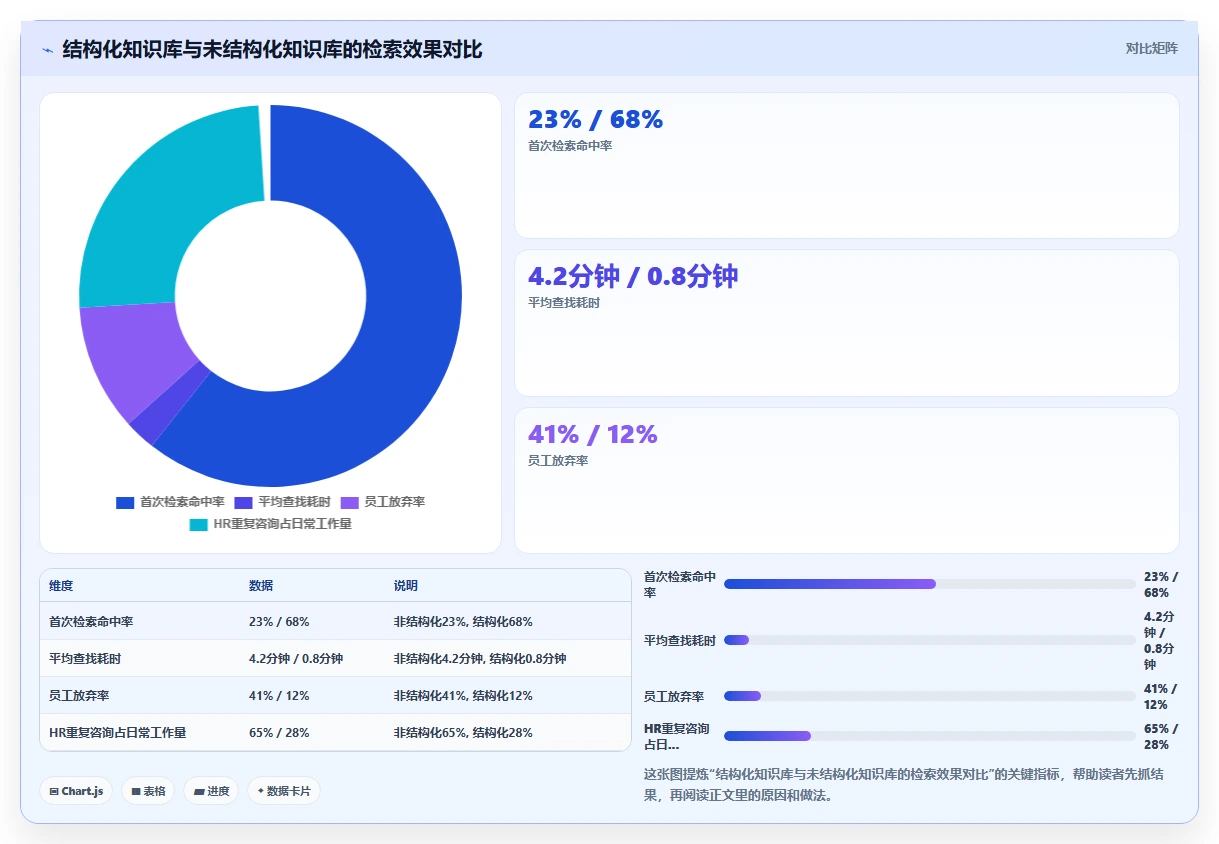Open the 23% / 68% stat card

[846, 166]
